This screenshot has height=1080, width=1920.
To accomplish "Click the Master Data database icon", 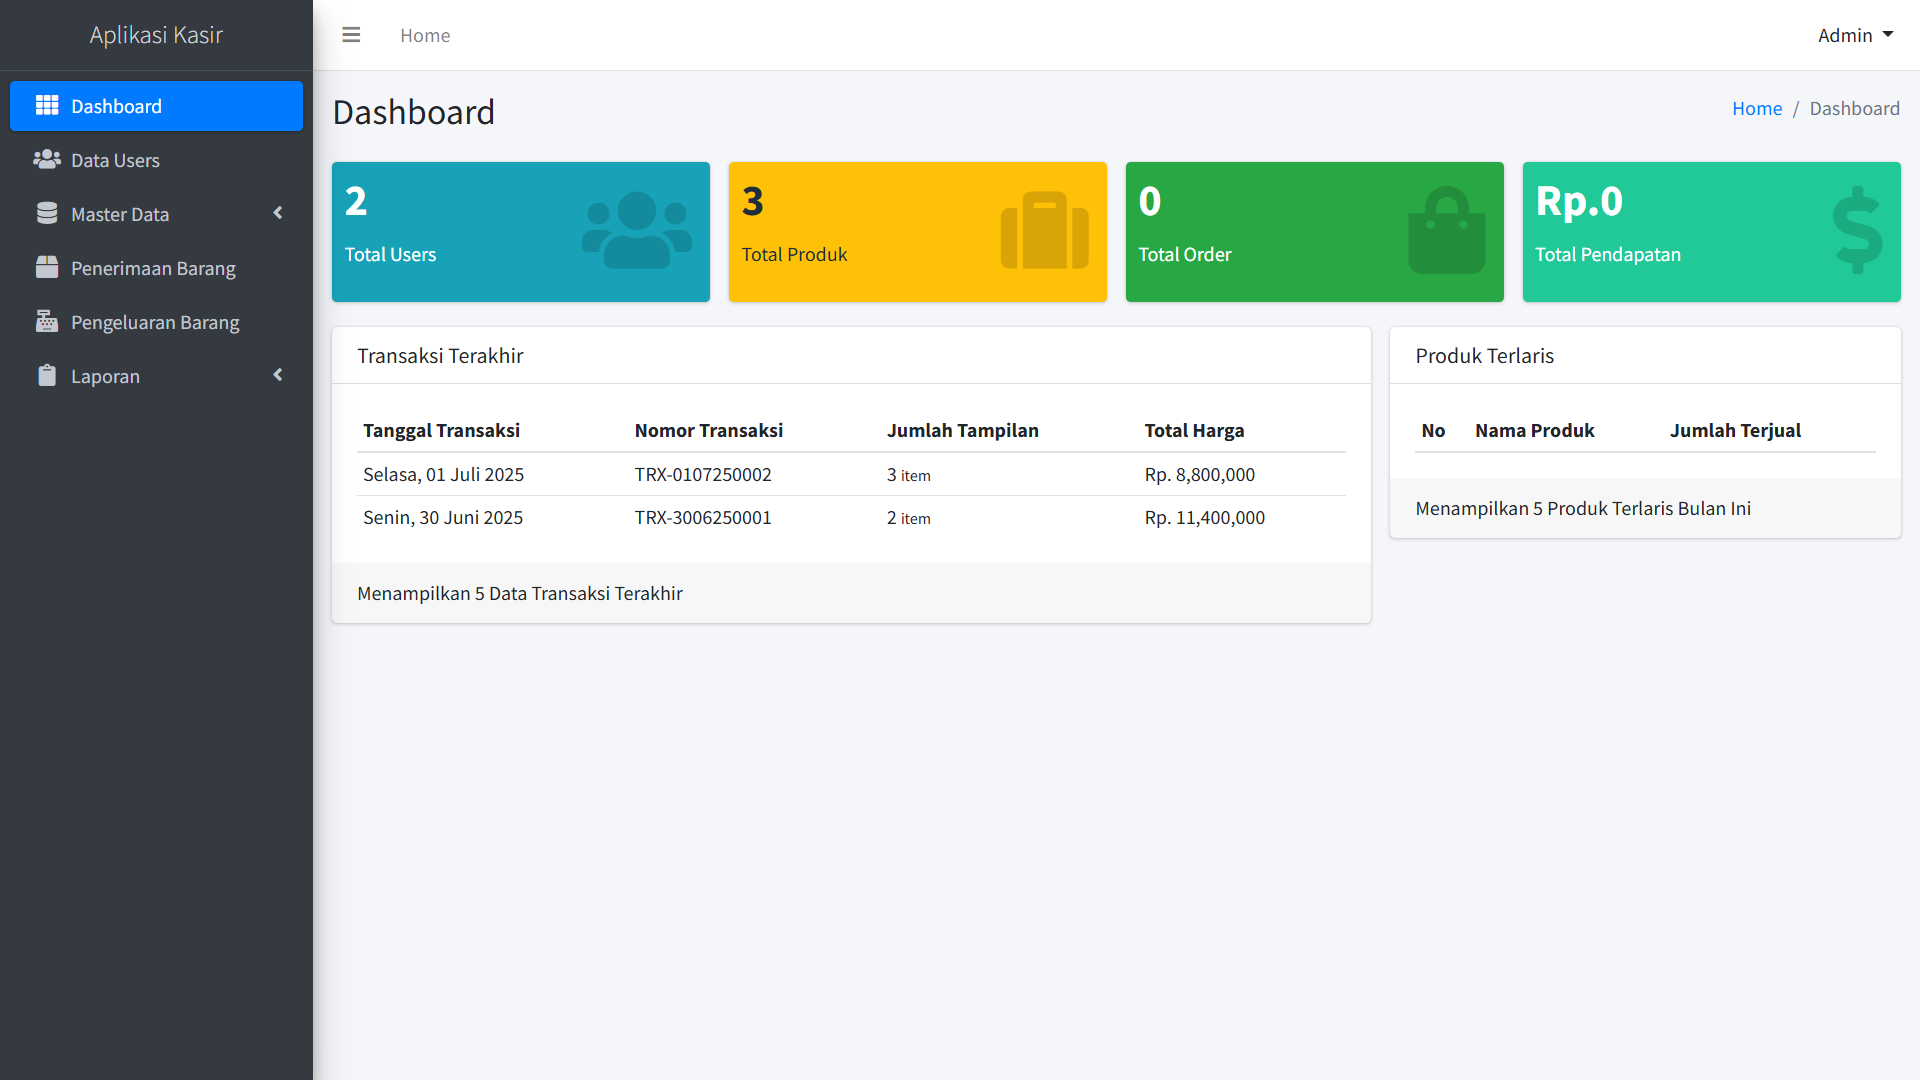I will (x=47, y=214).
